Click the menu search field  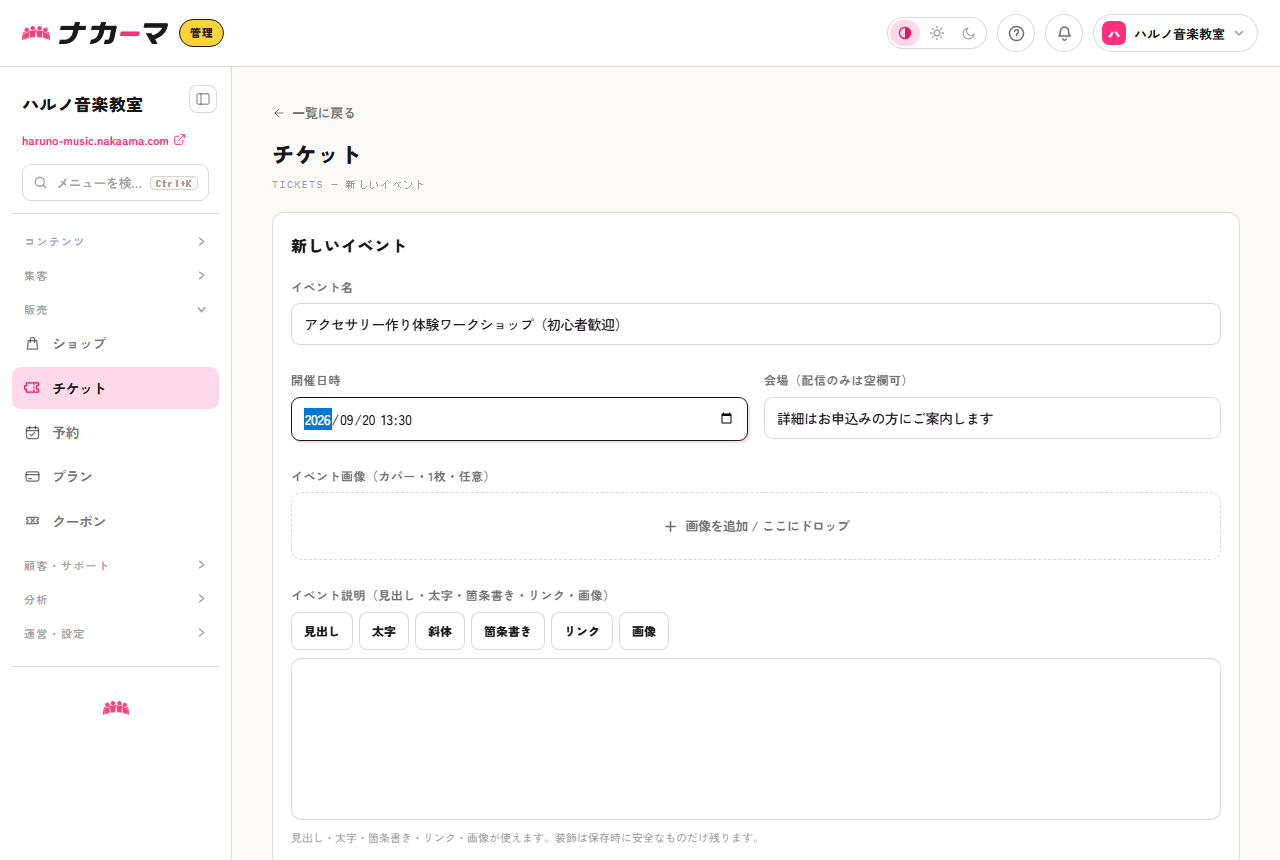coord(115,183)
